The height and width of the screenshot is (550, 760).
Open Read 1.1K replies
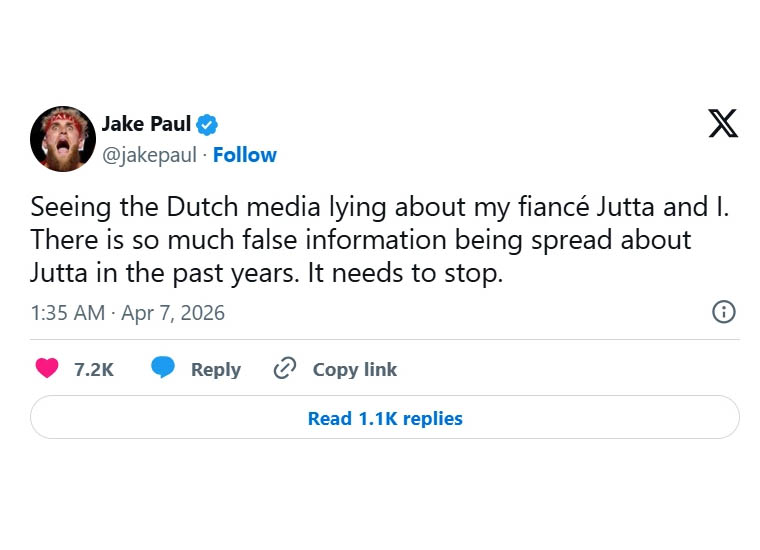tap(385, 418)
